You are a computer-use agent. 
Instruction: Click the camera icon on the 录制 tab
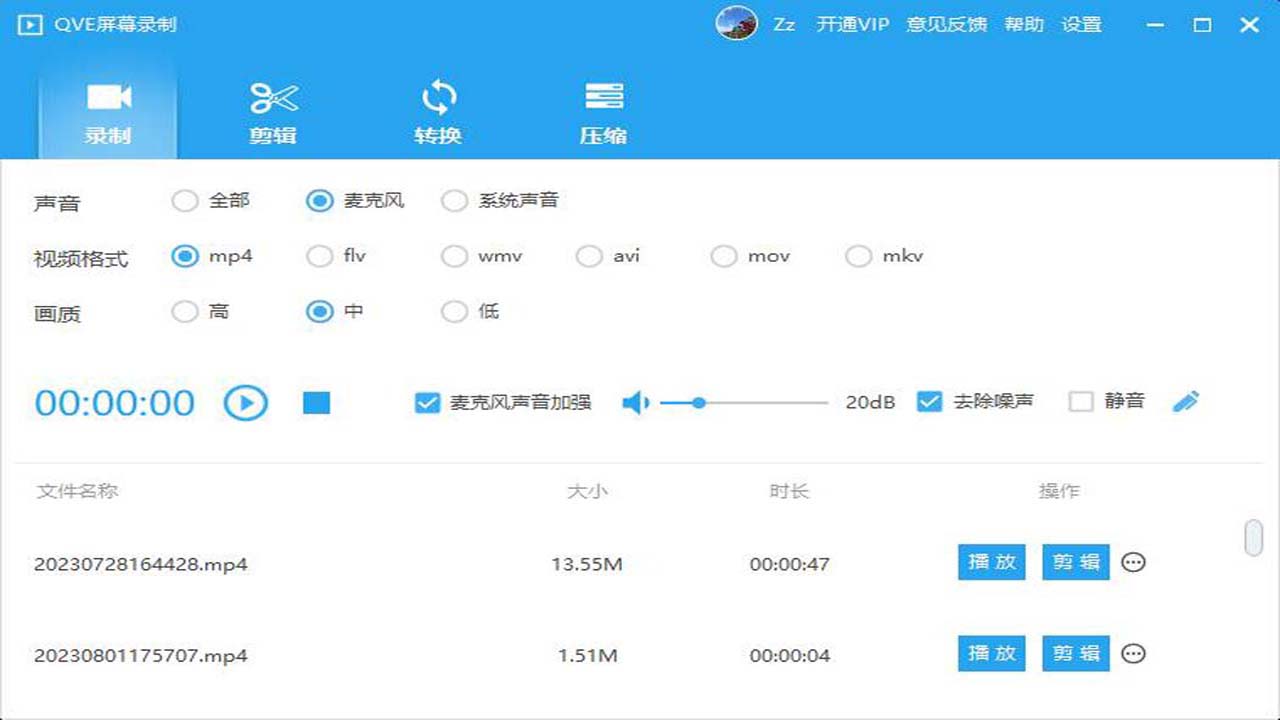coord(106,95)
